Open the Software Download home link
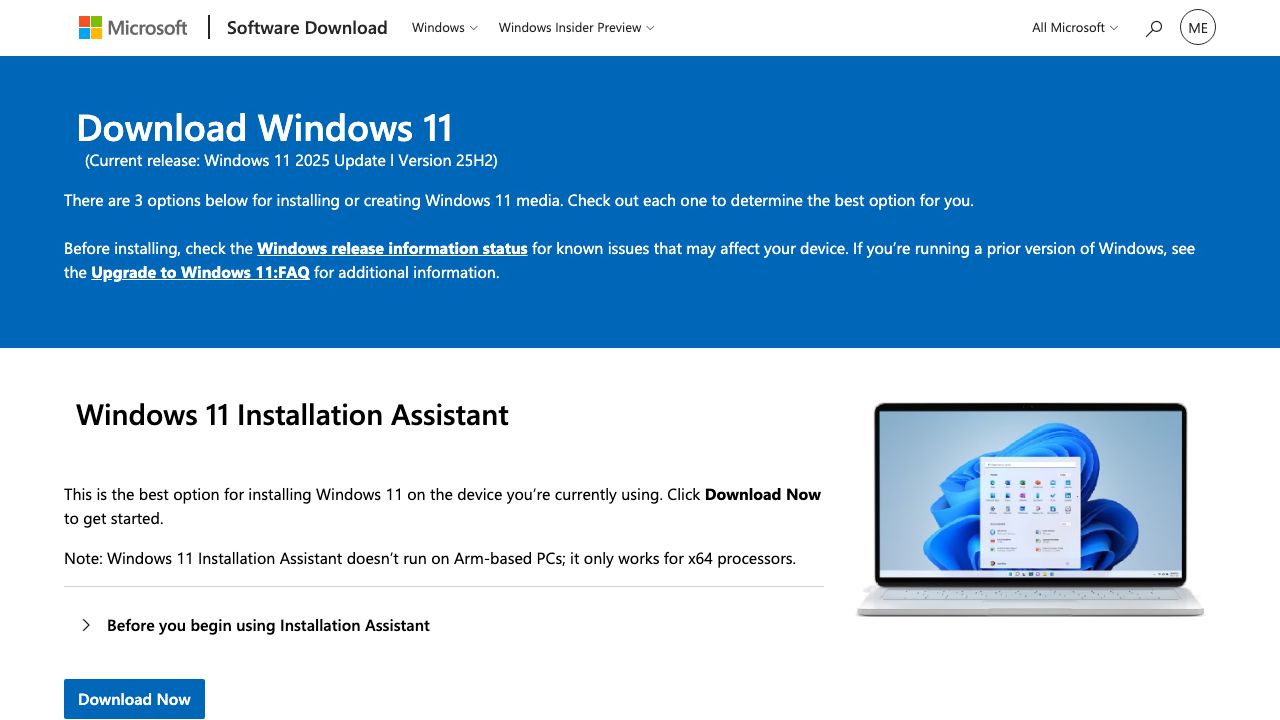1280x720 pixels. tap(307, 28)
